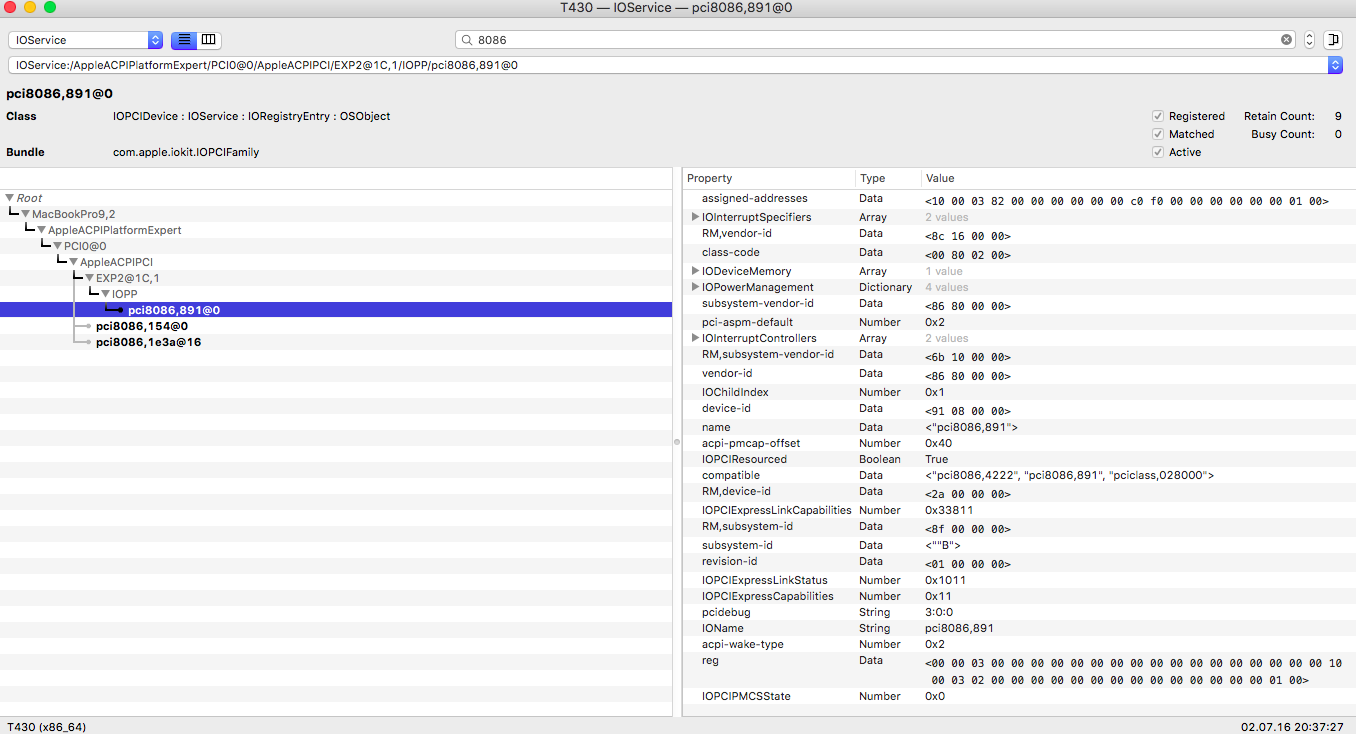Select the pci8086,891@0 tree entry
This screenshot has width=1356, height=734.
[174, 310]
